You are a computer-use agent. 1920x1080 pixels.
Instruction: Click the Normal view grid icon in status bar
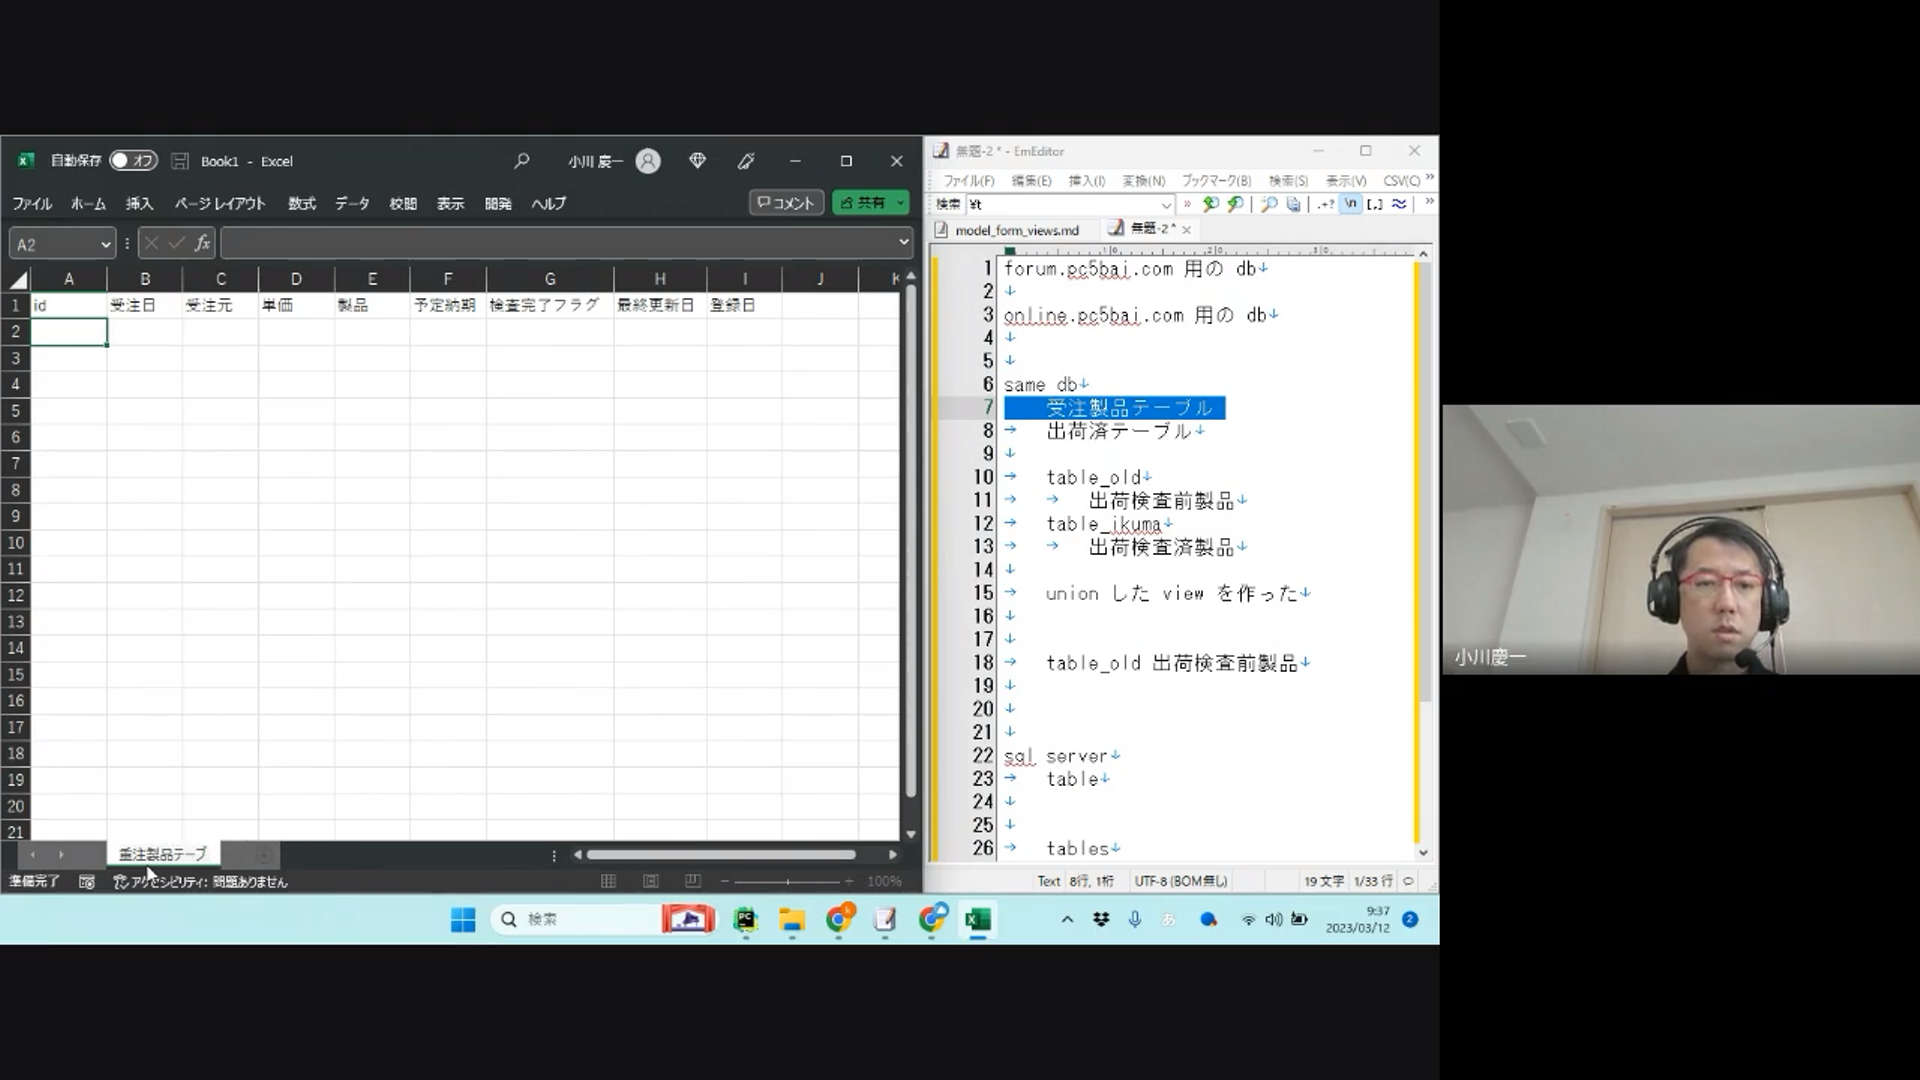click(x=608, y=881)
